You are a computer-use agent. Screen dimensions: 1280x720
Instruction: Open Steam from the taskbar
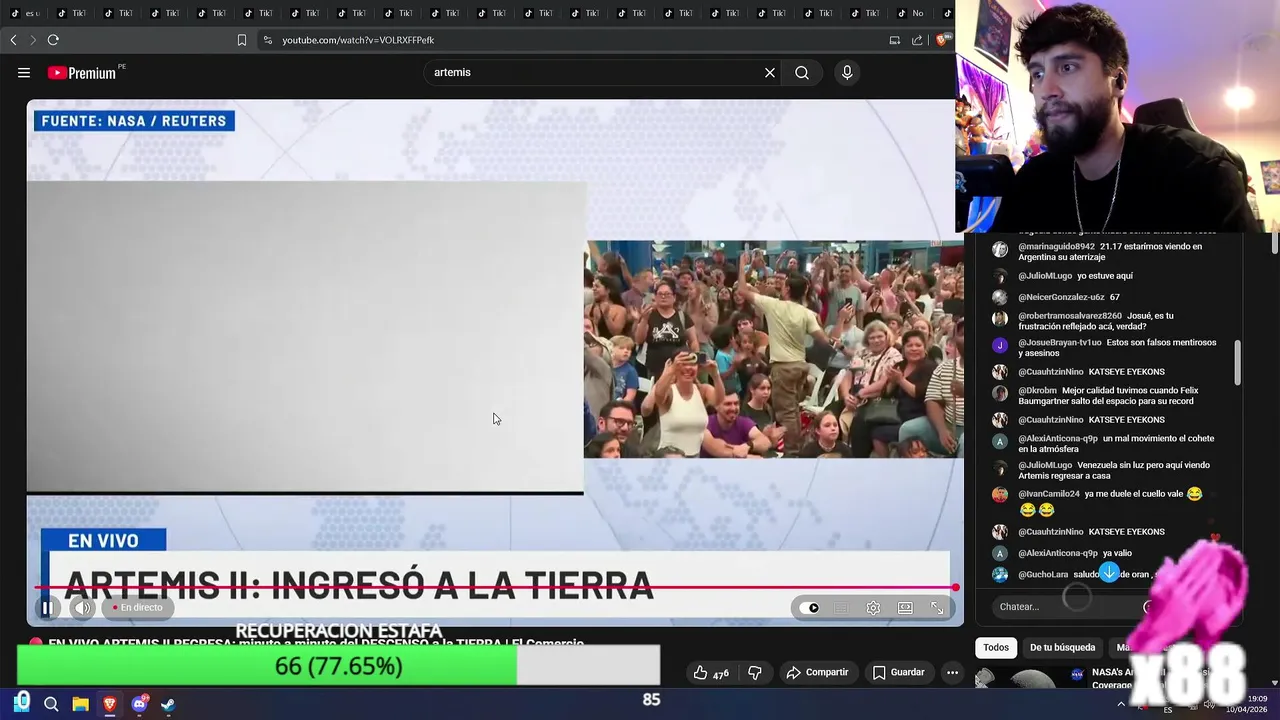point(168,704)
